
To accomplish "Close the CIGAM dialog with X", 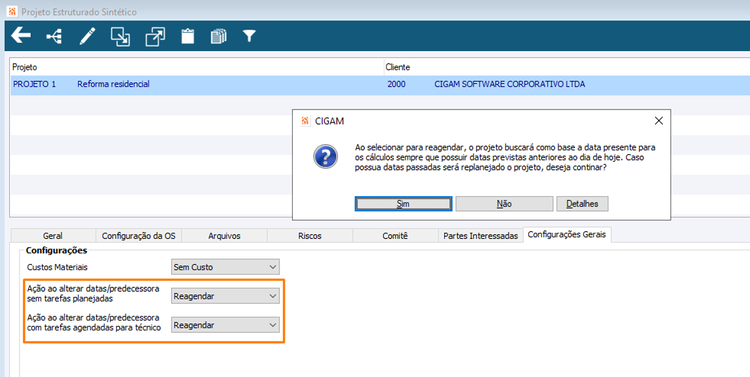I will click(659, 121).
